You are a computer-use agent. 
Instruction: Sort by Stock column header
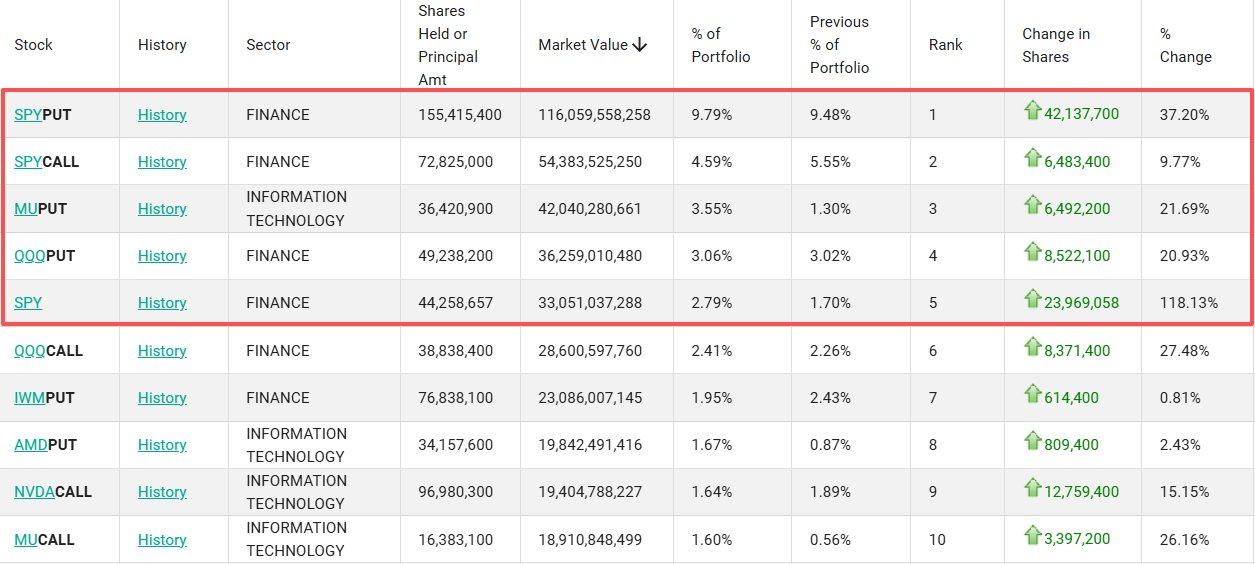(x=33, y=45)
